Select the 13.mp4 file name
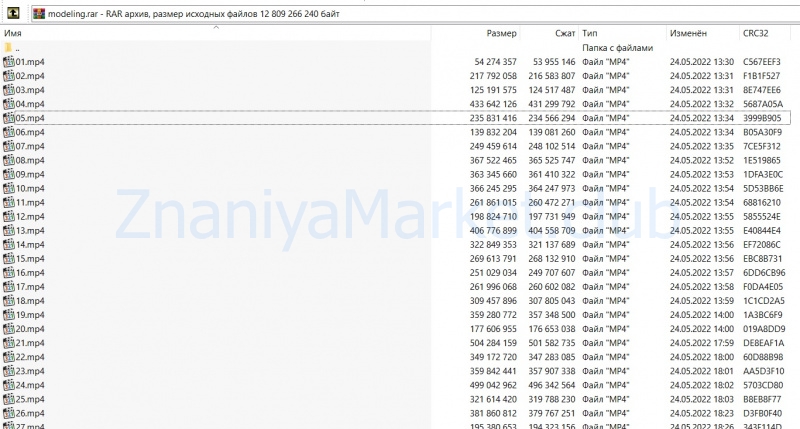 (x=30, y=230)
